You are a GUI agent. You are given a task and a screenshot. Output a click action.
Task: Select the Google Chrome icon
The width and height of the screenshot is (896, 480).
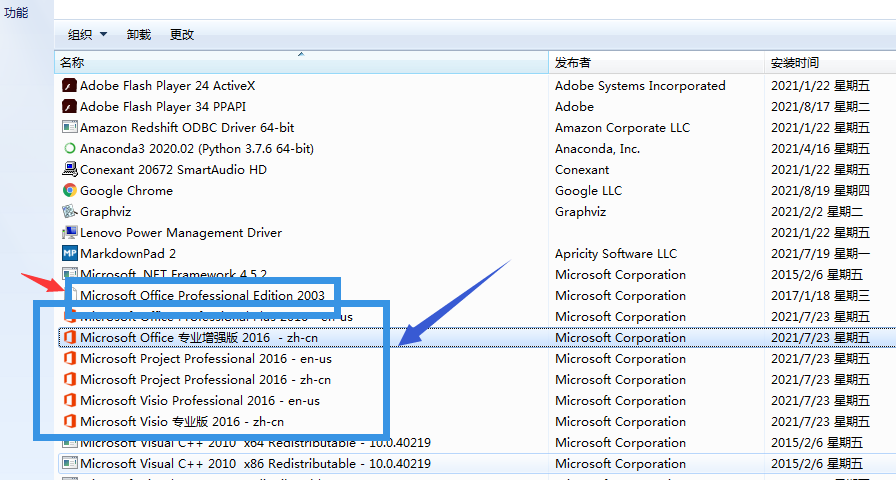(x=69, y=191)
